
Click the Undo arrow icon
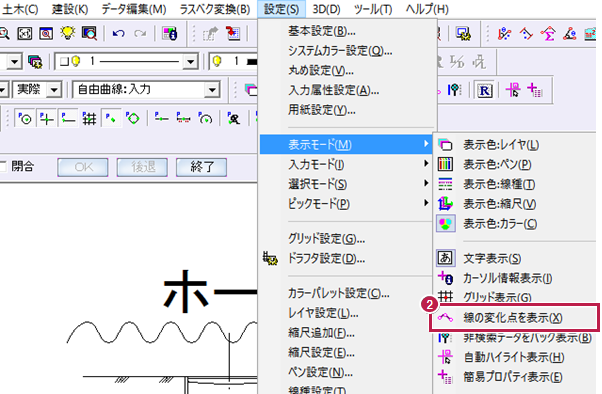point(118,34)
